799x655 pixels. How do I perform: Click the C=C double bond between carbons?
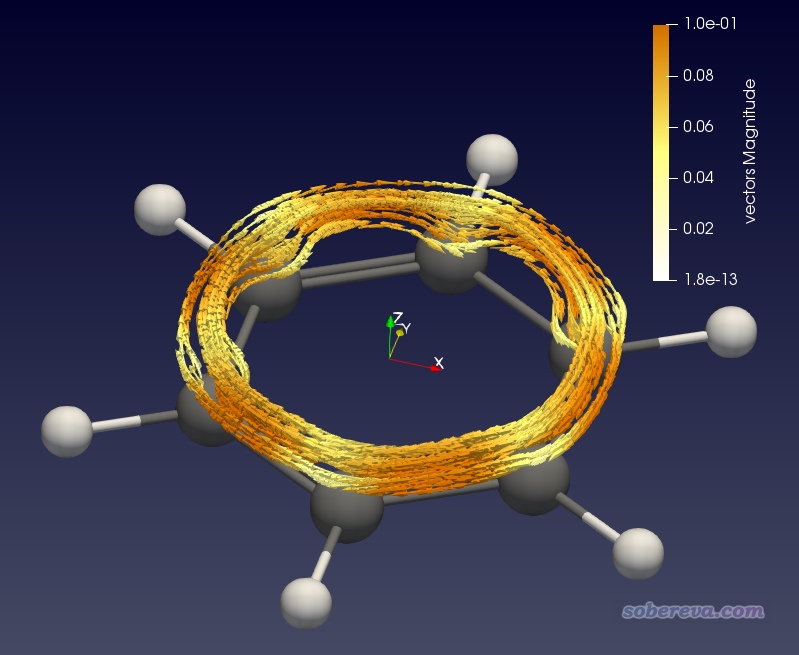coord(359,271)
